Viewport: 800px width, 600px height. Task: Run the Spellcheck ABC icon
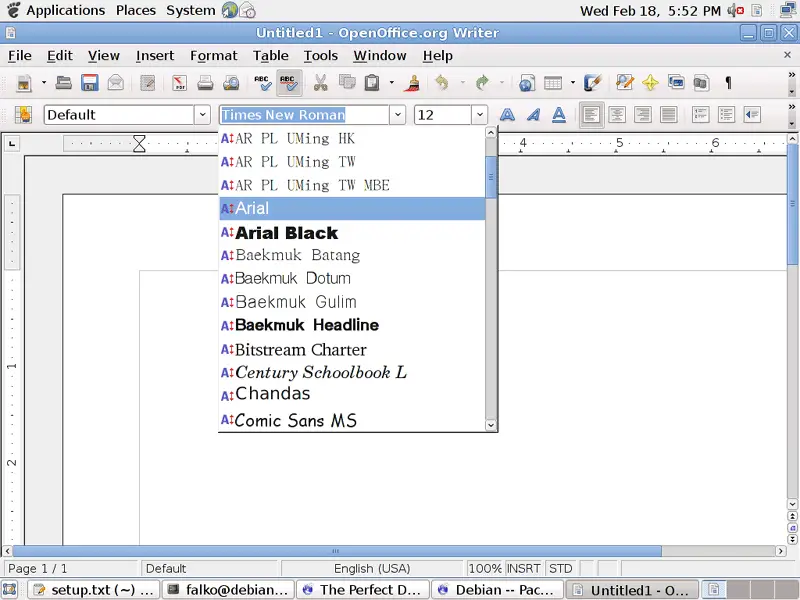[263, 83]
